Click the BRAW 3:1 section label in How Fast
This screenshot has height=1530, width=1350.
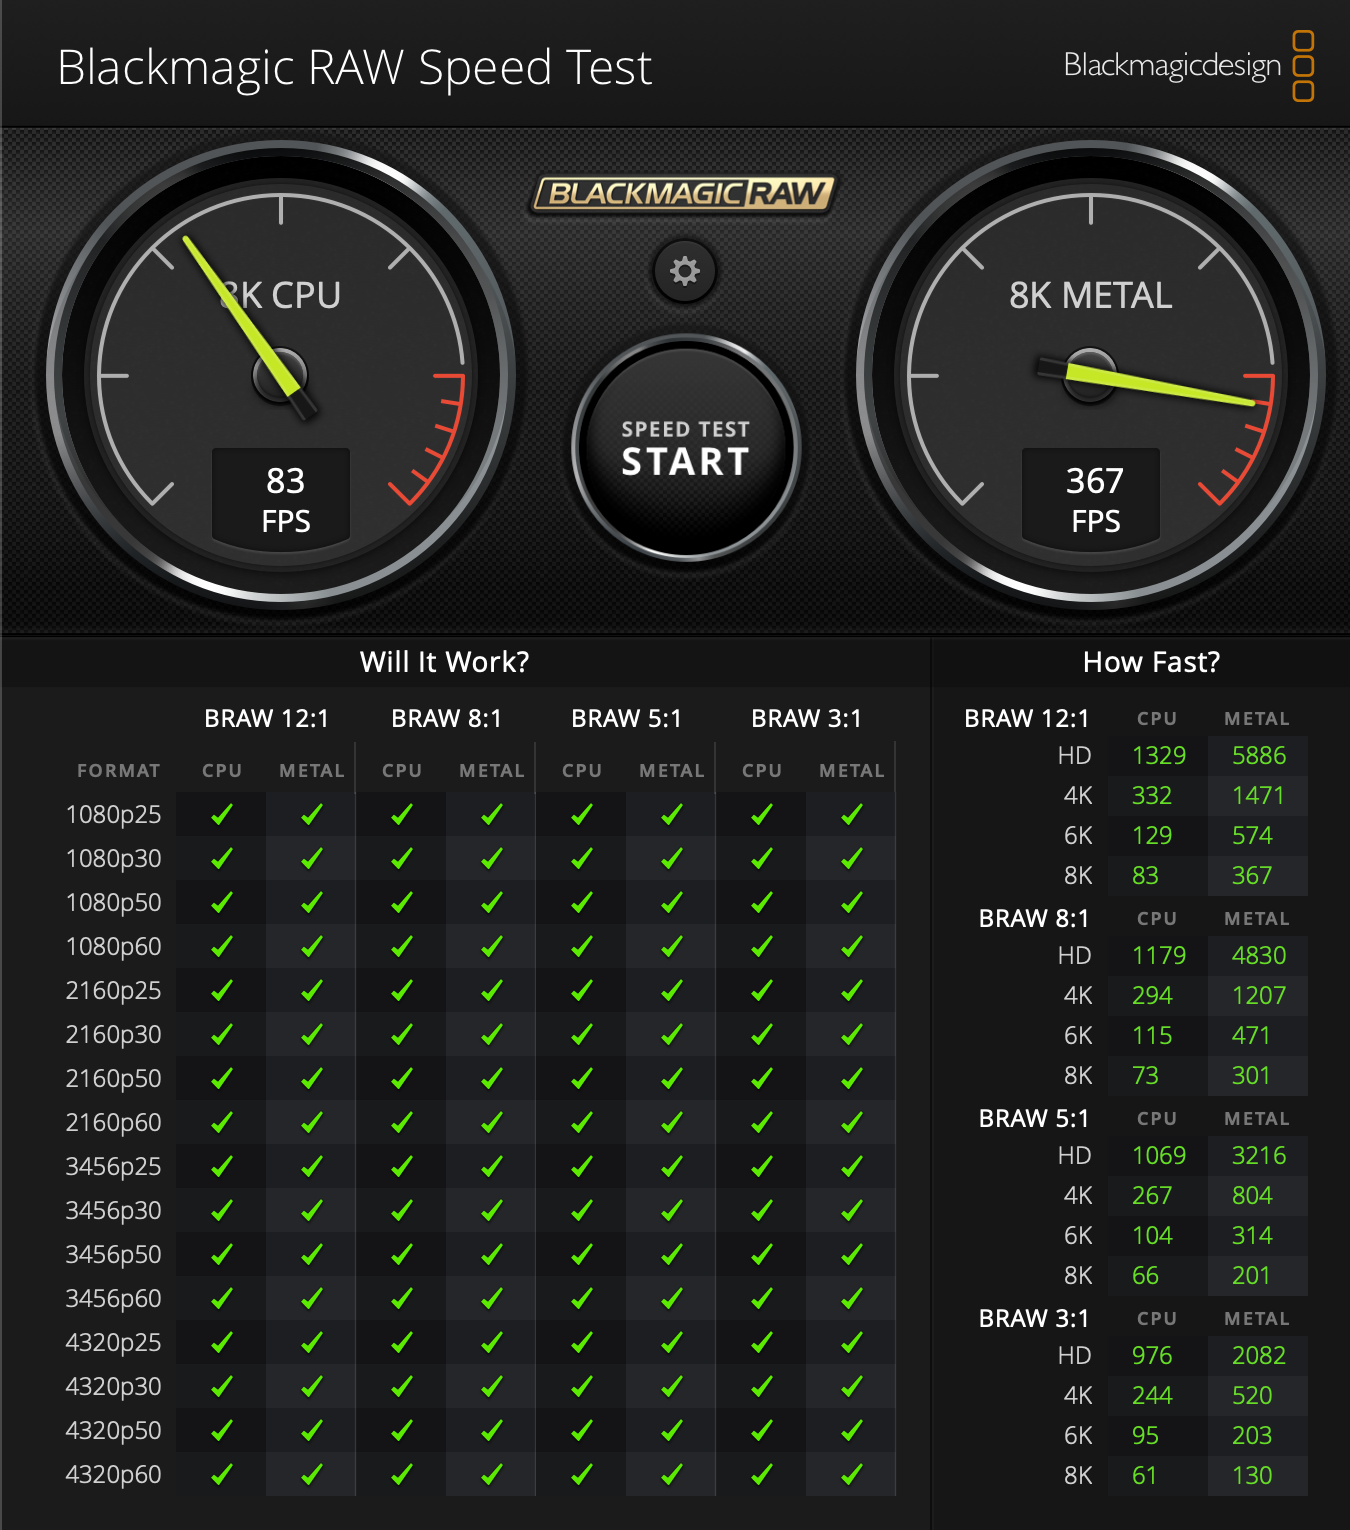tap(1033, 1319)
